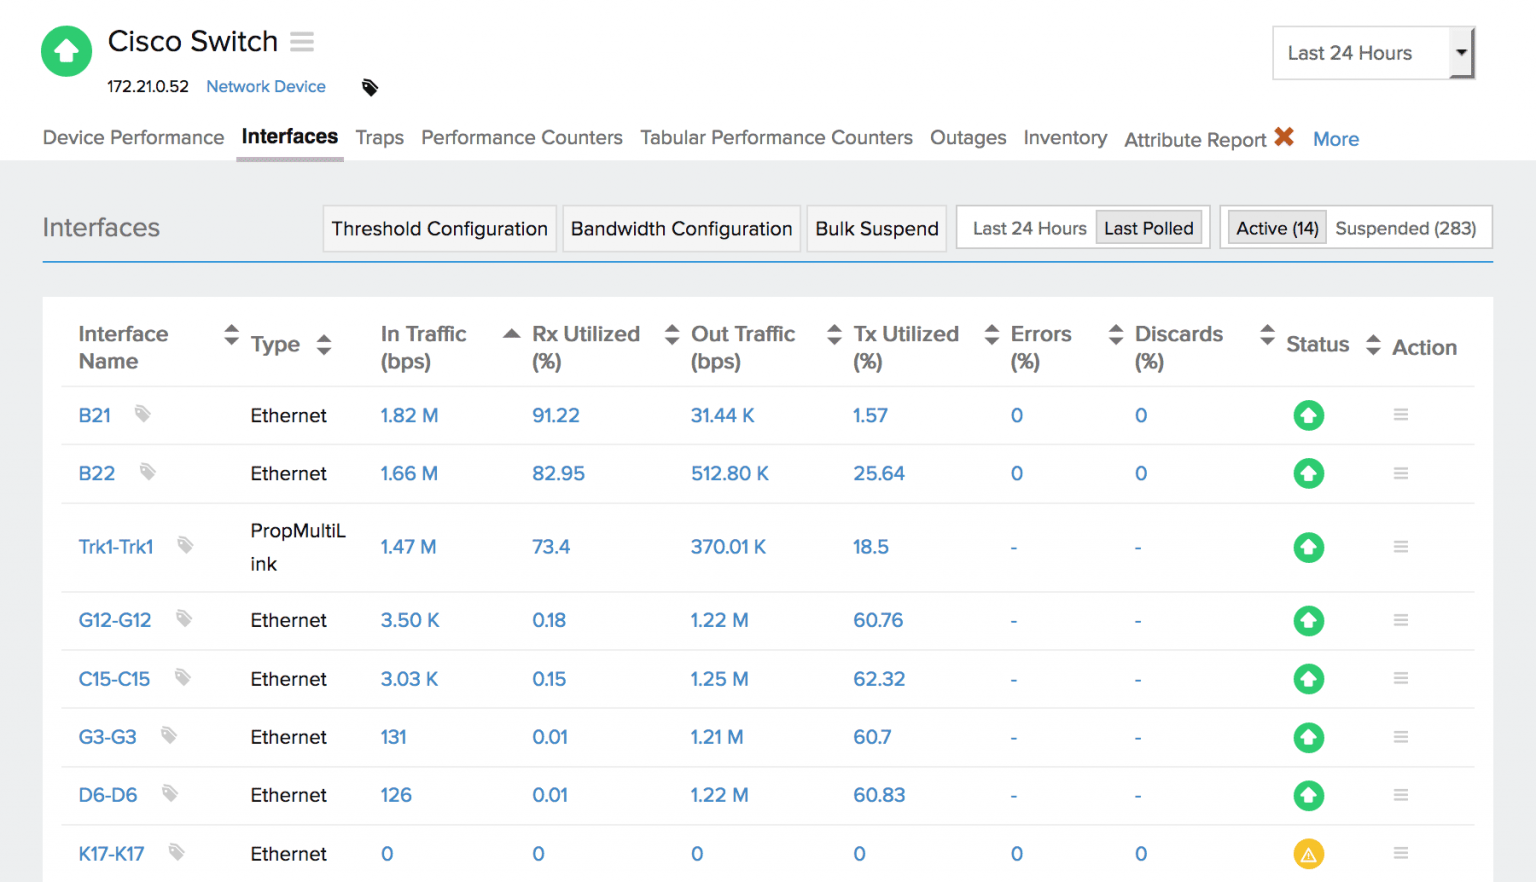Open the More menu
This screenshot has width=1536, height=882.
(1336, 138)
